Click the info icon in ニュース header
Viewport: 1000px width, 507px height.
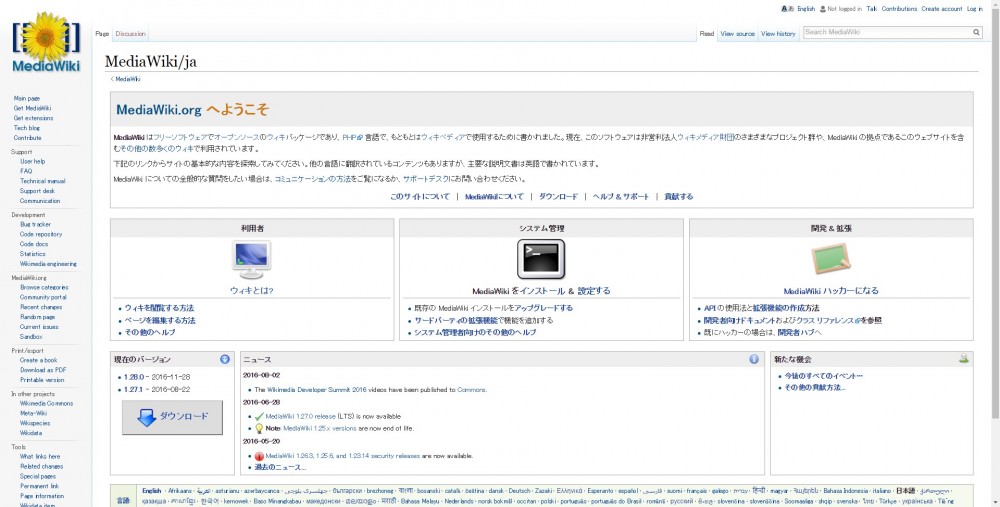pyautogui.click(x=754, y=359)
